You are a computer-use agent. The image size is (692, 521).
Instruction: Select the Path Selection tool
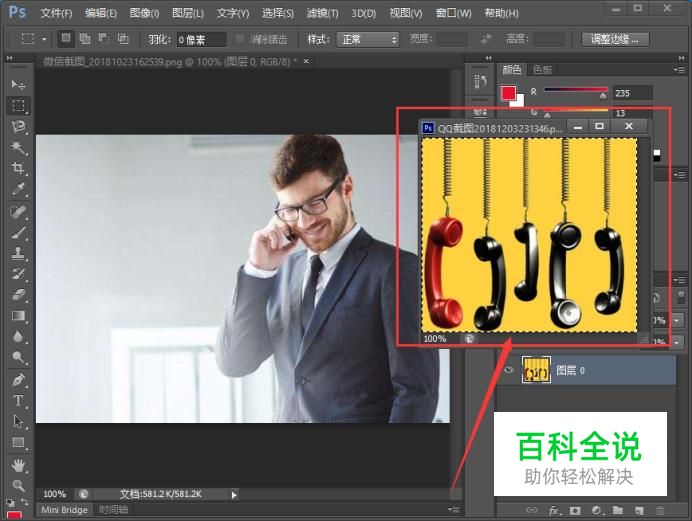coord(18,421)
